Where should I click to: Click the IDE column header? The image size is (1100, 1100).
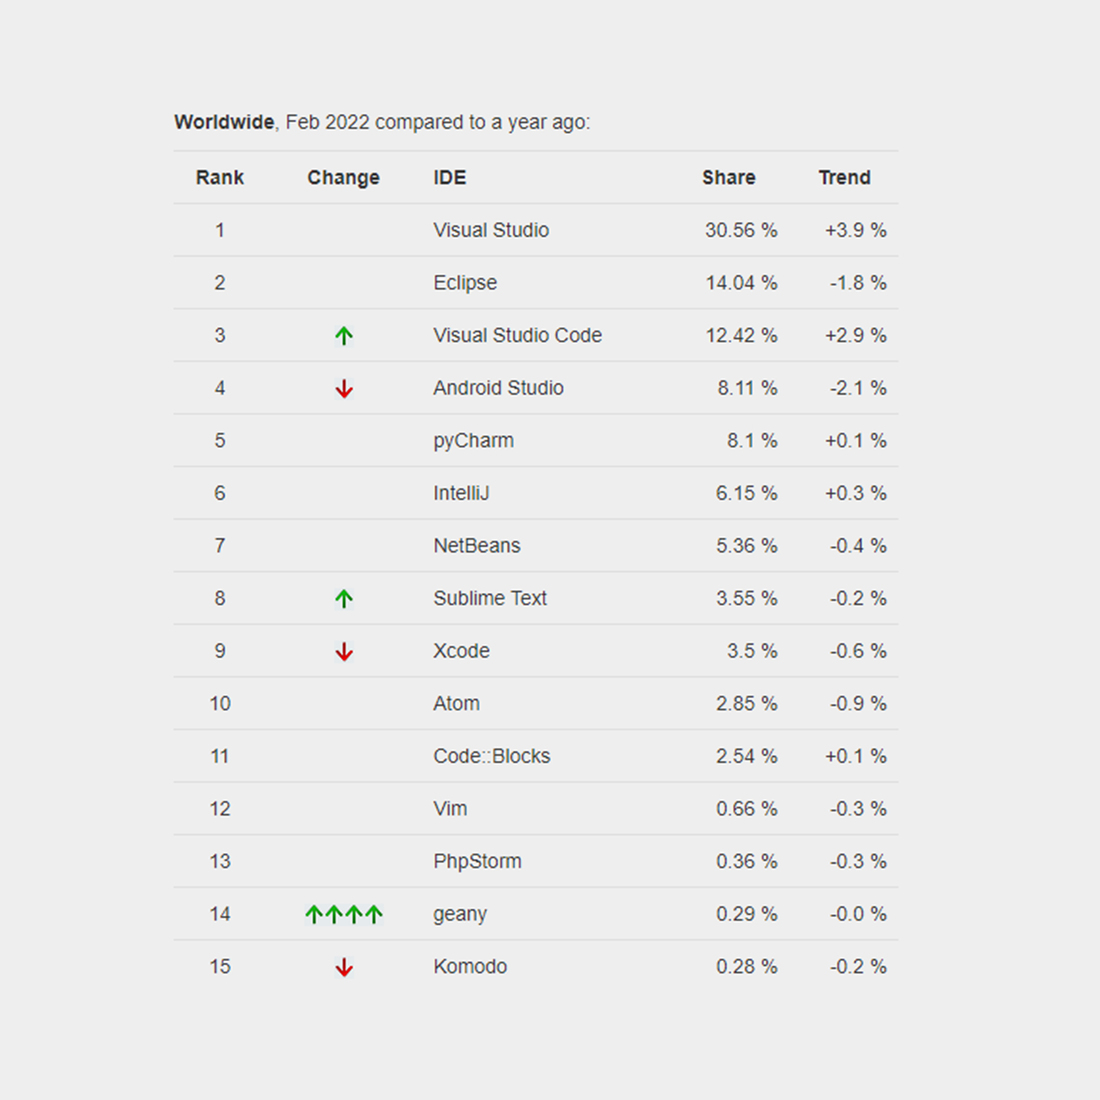[450, 177]
